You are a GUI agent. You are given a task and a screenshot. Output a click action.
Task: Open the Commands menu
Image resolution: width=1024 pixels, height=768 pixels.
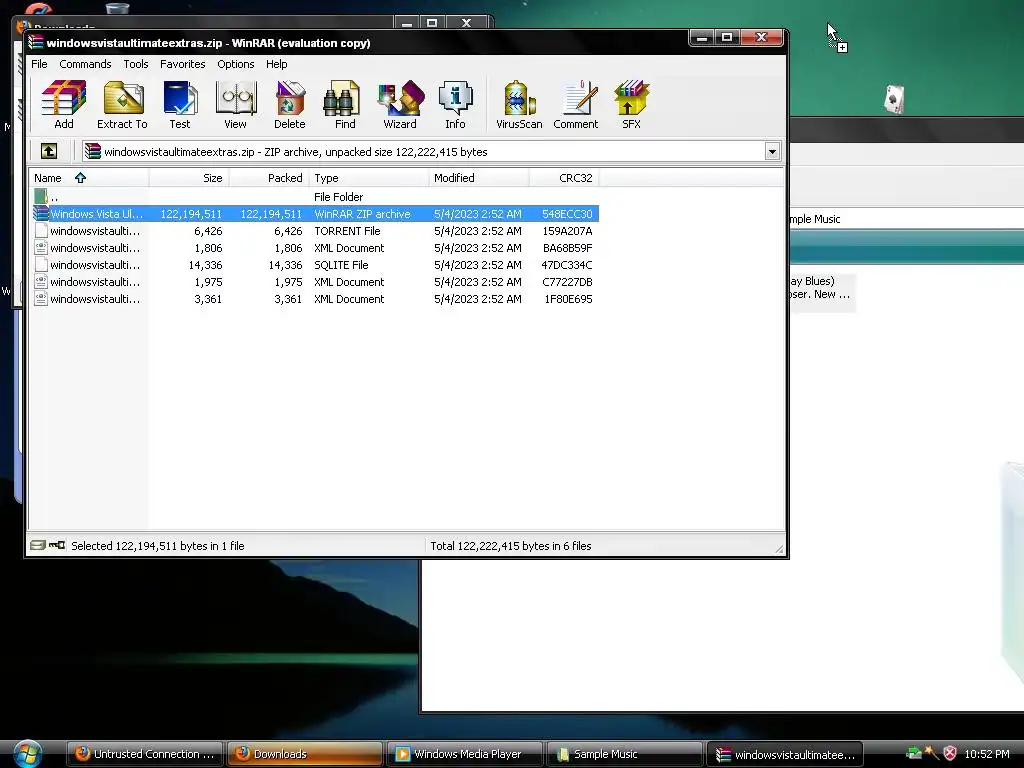point(86,64)
